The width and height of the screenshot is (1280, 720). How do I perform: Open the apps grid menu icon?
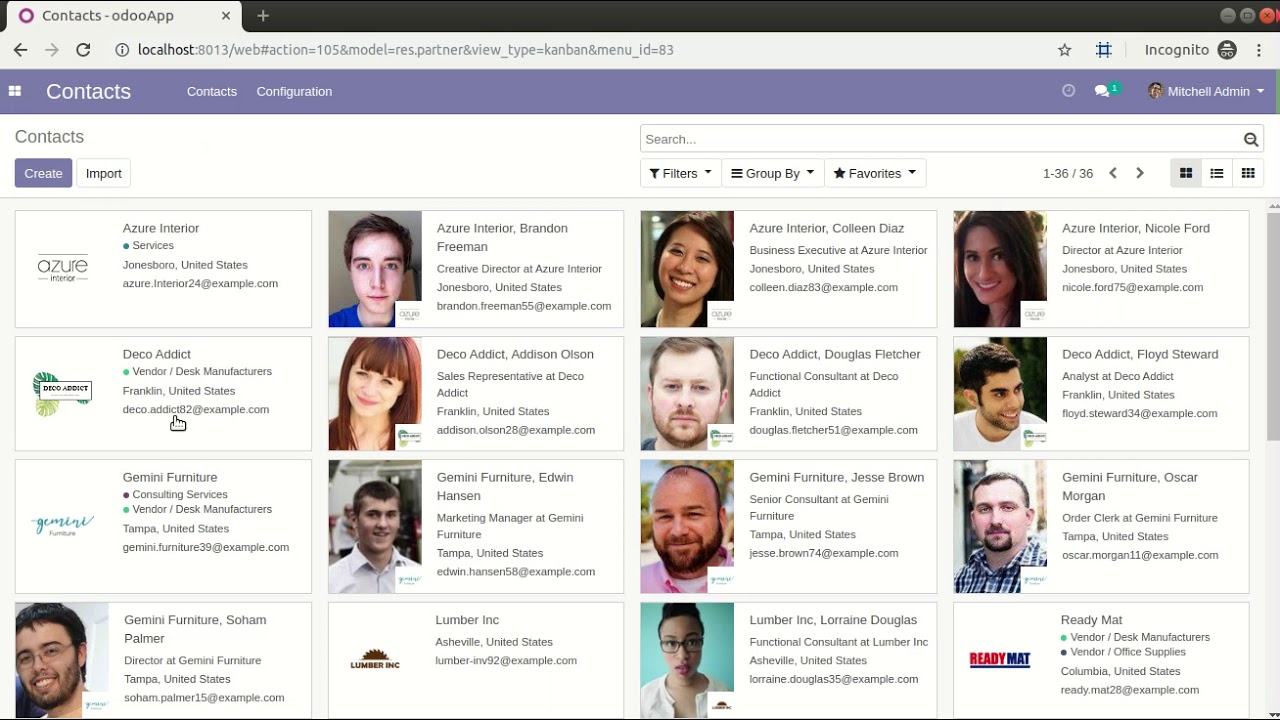pyautogui.click(x=15, y=91)
